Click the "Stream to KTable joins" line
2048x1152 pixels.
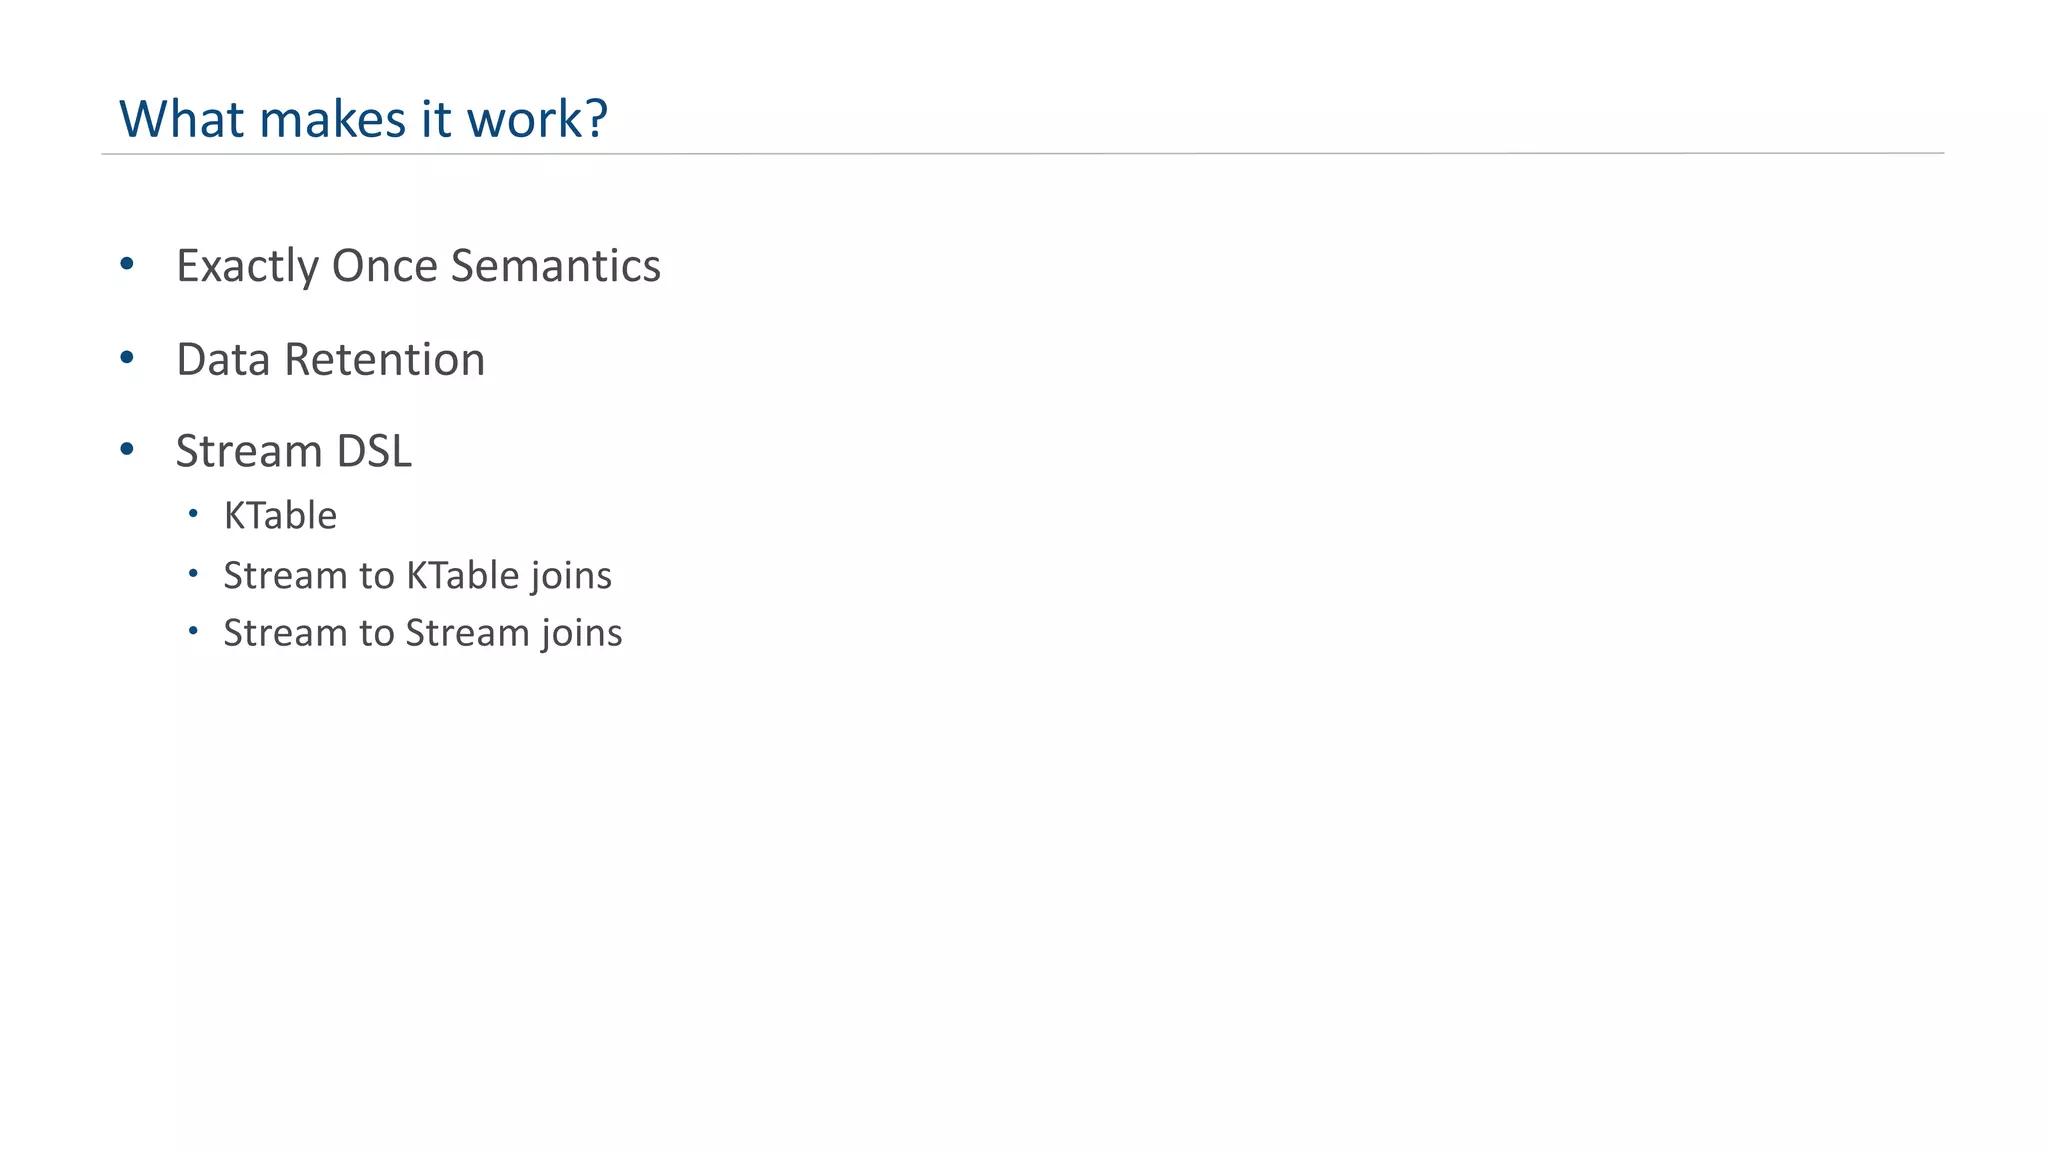(x=417, y=576)
